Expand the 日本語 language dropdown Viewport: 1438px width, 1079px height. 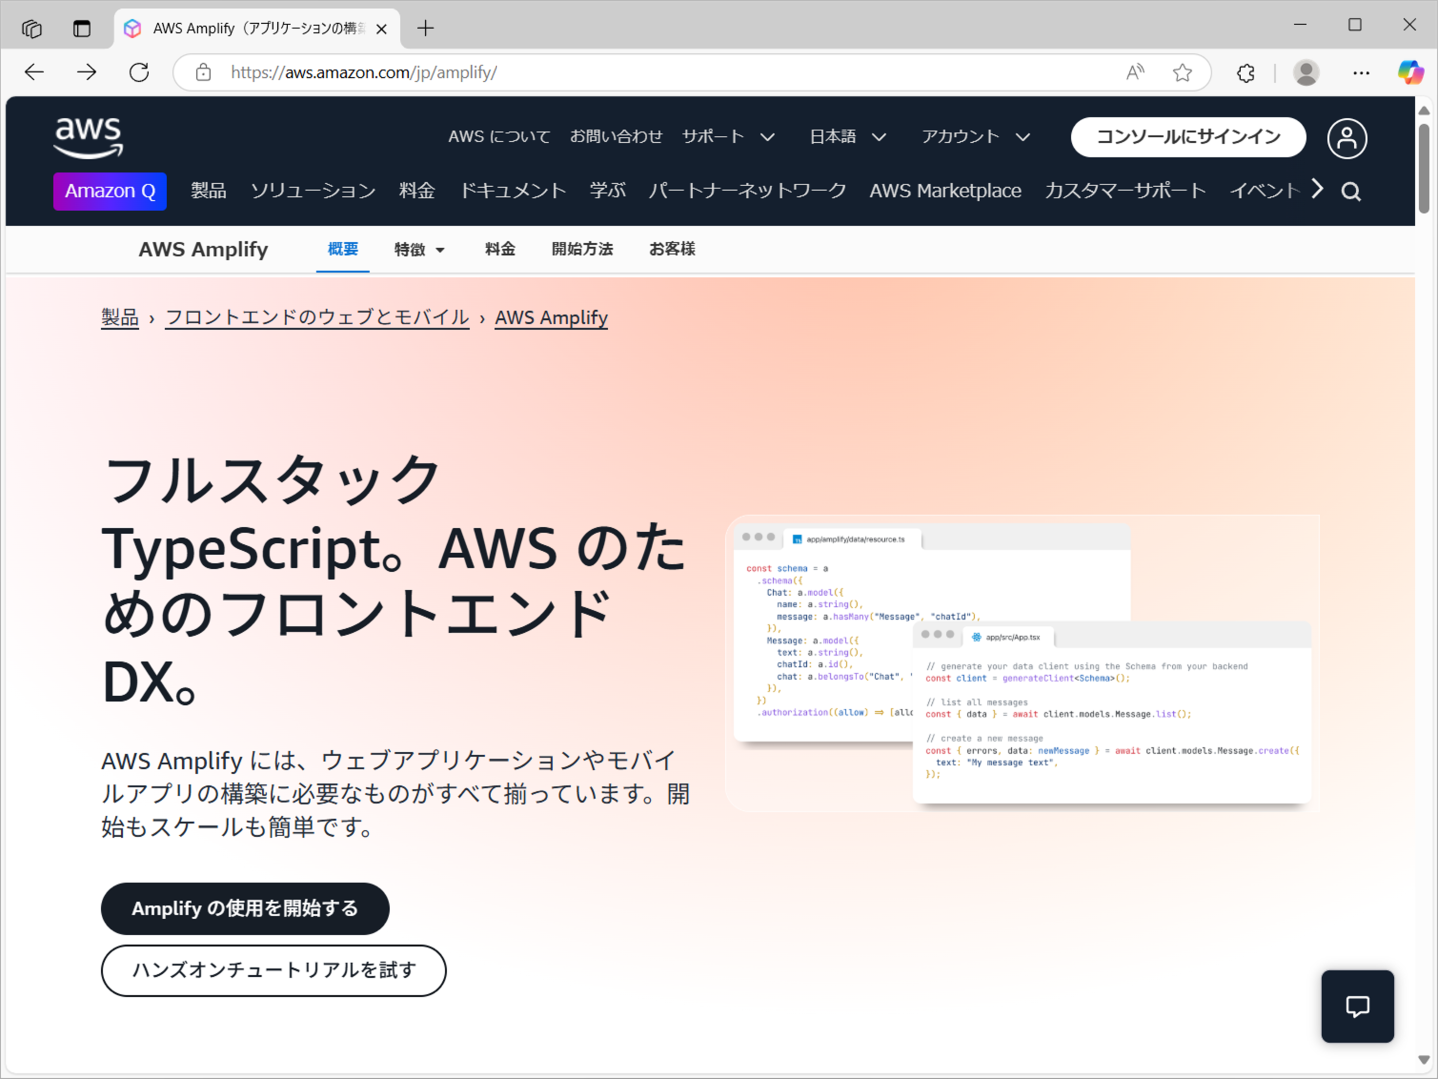coord(847,136)
